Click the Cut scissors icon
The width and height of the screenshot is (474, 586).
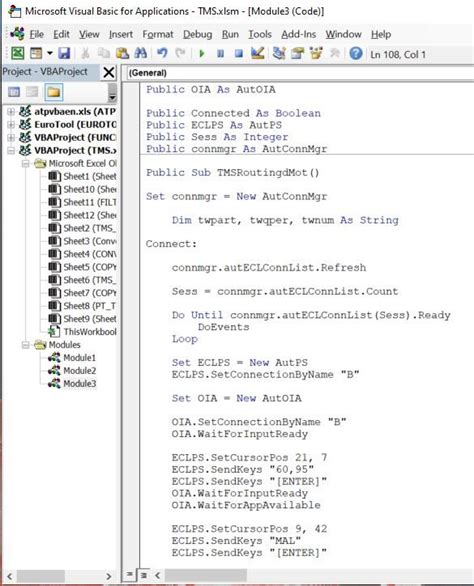click(x=86, y=53)
